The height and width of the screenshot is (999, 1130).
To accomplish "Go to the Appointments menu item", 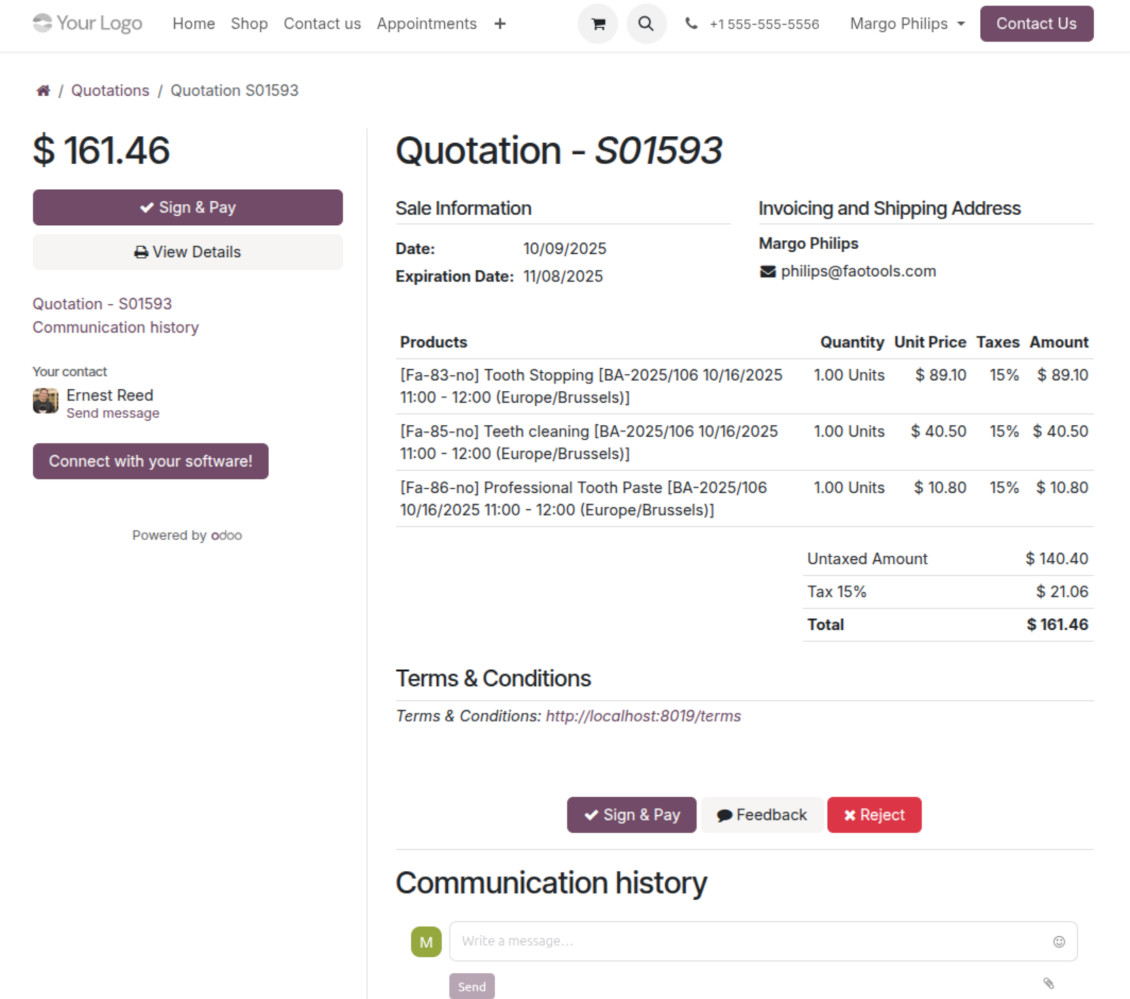I will click(427, 24).
